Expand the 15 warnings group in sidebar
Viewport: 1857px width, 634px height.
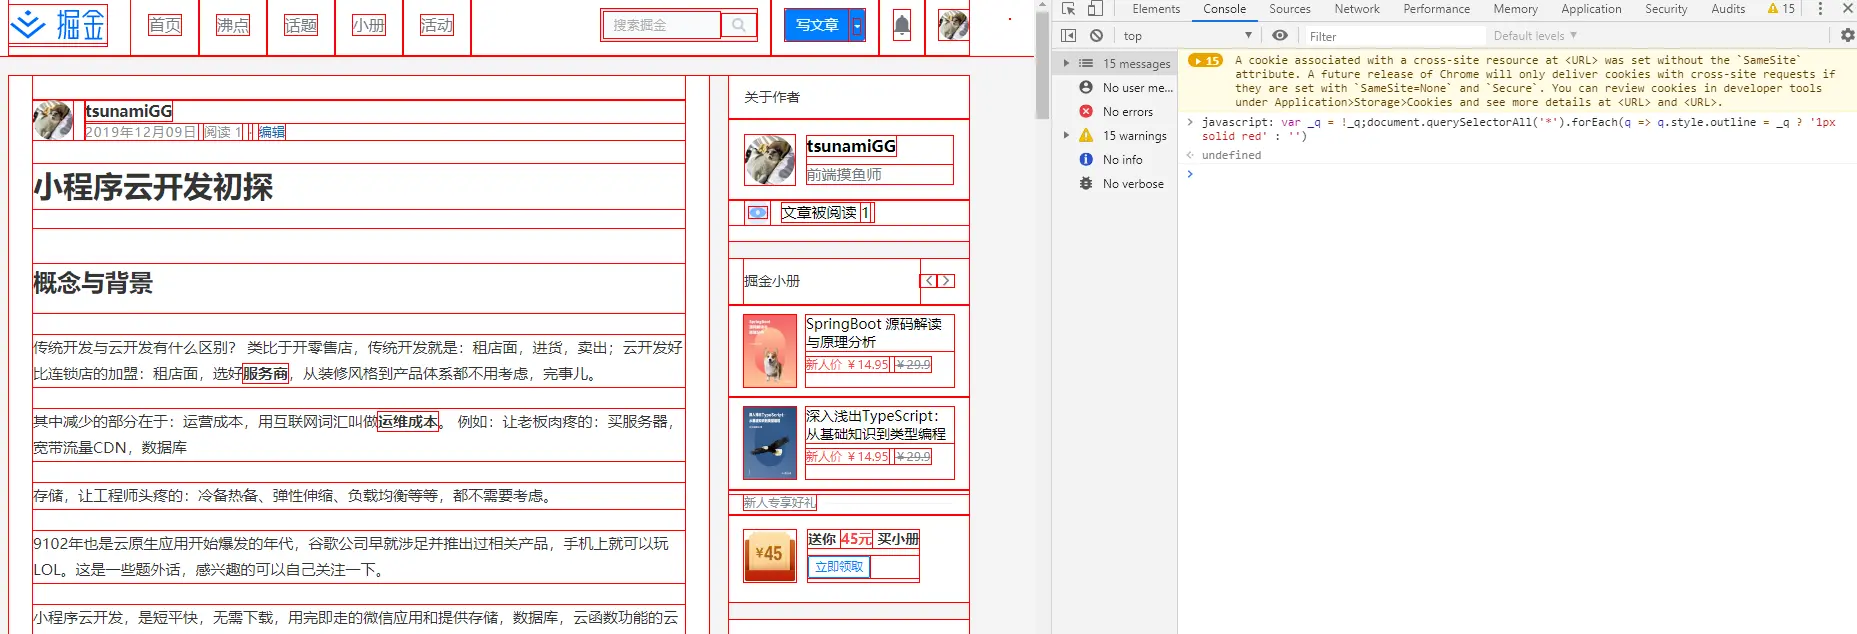point(1066,135)
